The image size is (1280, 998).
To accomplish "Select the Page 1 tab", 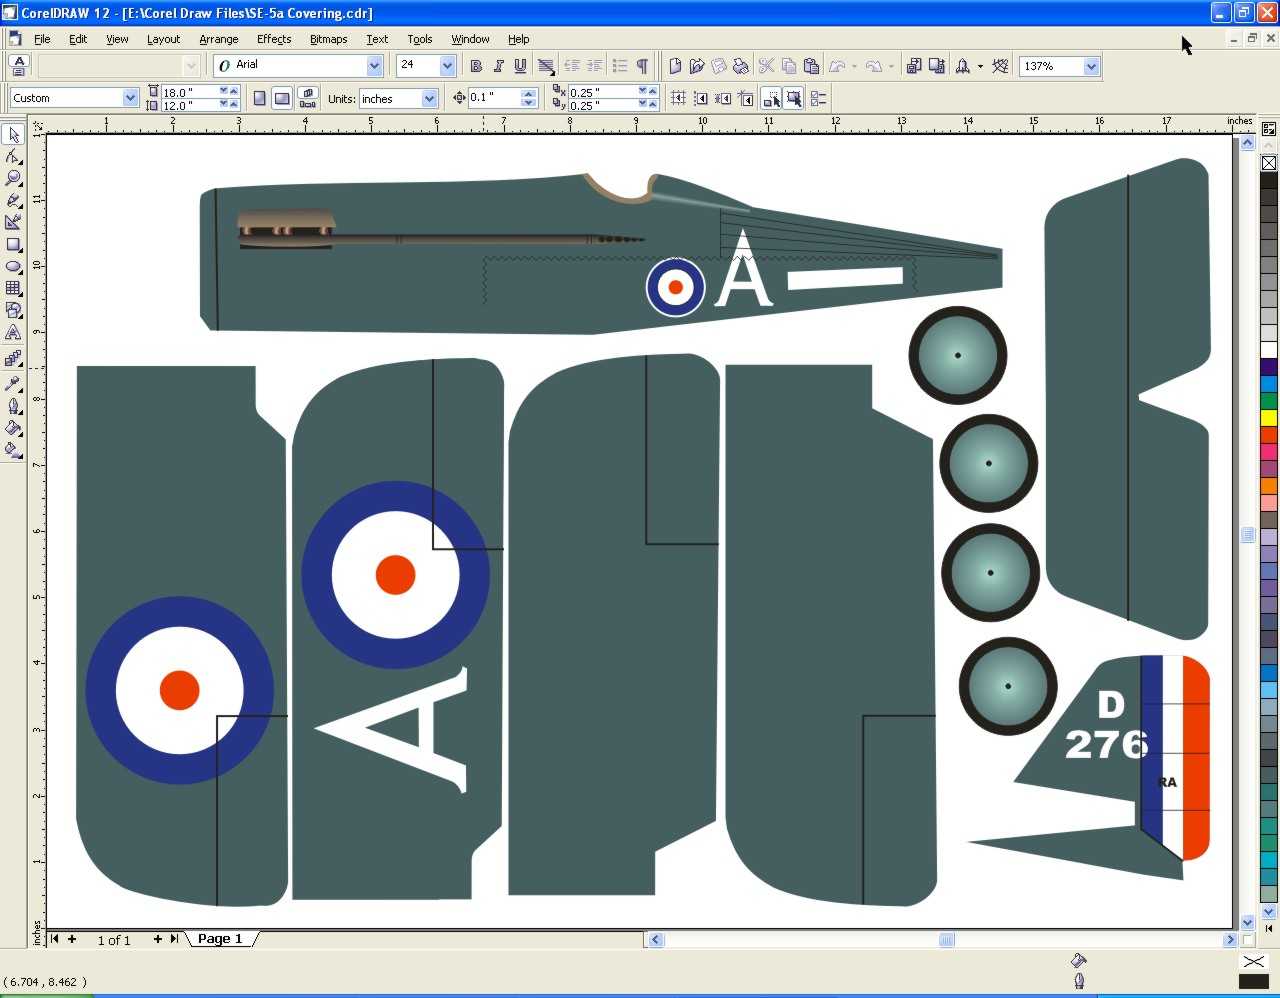I will coord(220,939).
